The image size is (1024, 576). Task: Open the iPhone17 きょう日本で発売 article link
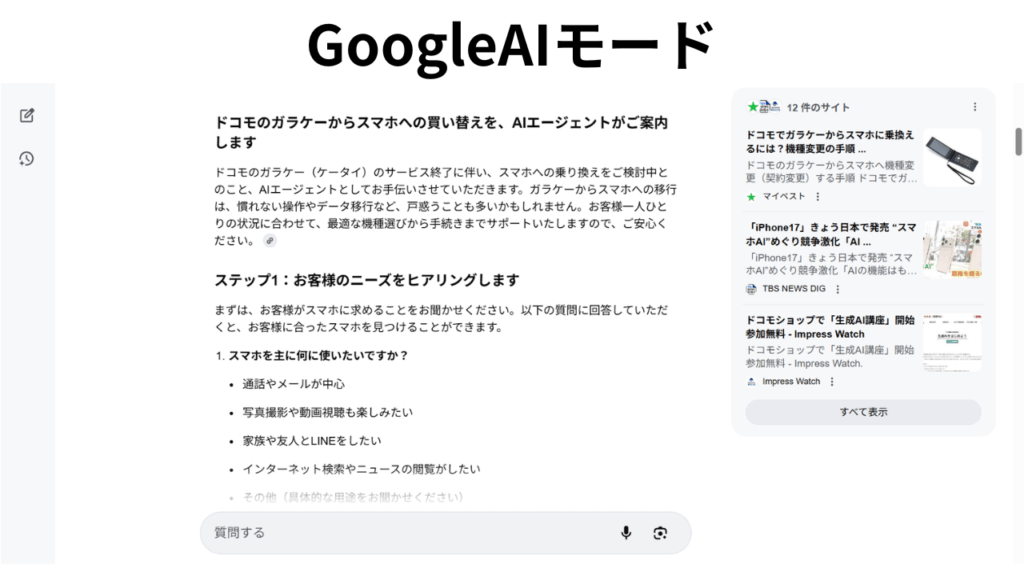831,234
